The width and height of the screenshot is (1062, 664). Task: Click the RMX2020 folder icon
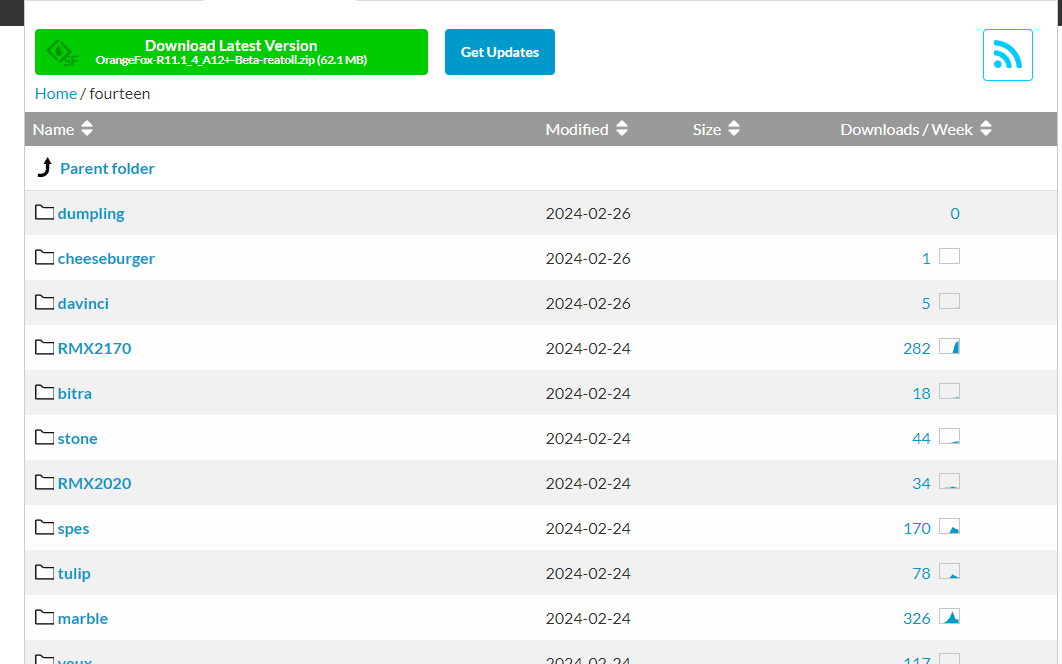[x=45, y=482]
